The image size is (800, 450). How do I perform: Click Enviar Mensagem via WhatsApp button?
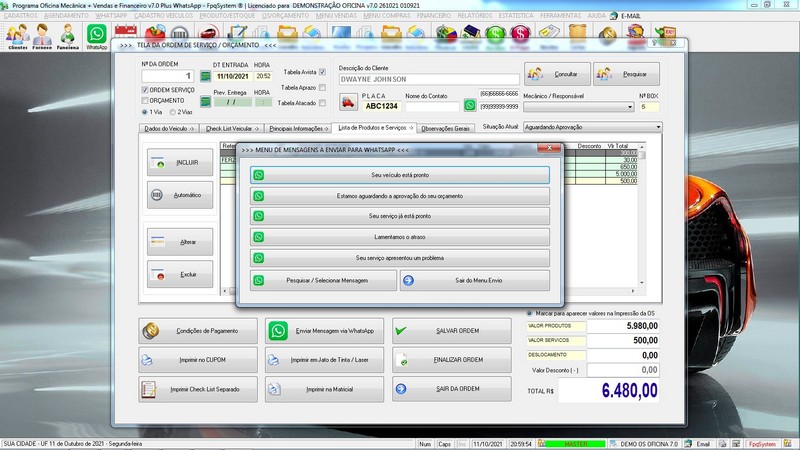324,331
